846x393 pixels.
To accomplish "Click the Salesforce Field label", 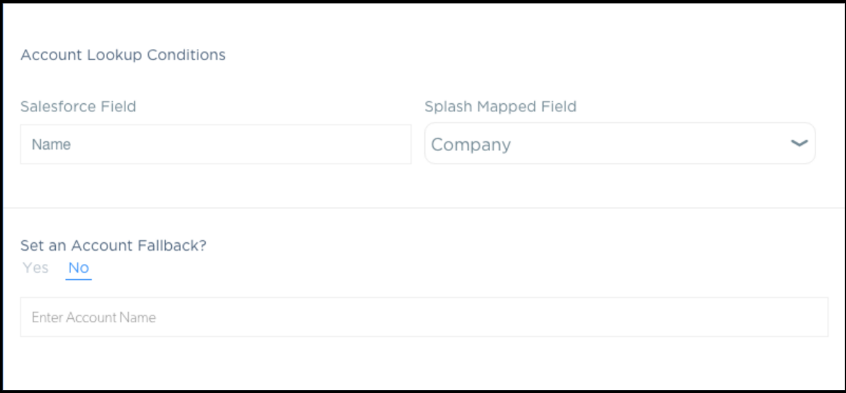I will [x=78, y=107].
